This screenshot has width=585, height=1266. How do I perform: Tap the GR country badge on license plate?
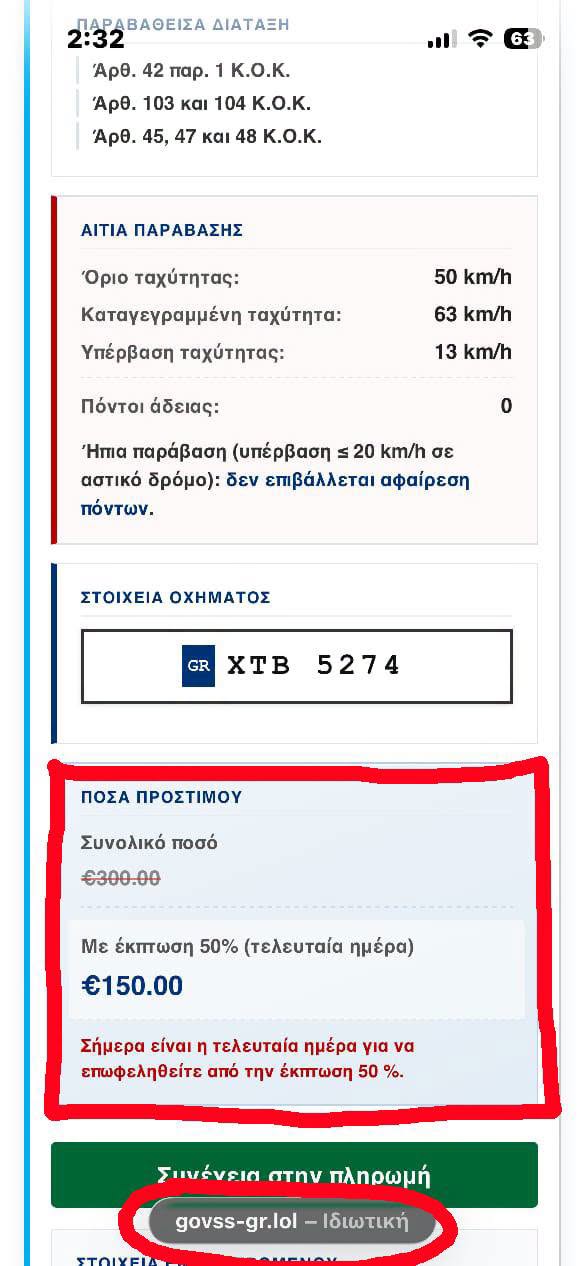[198, 666]
